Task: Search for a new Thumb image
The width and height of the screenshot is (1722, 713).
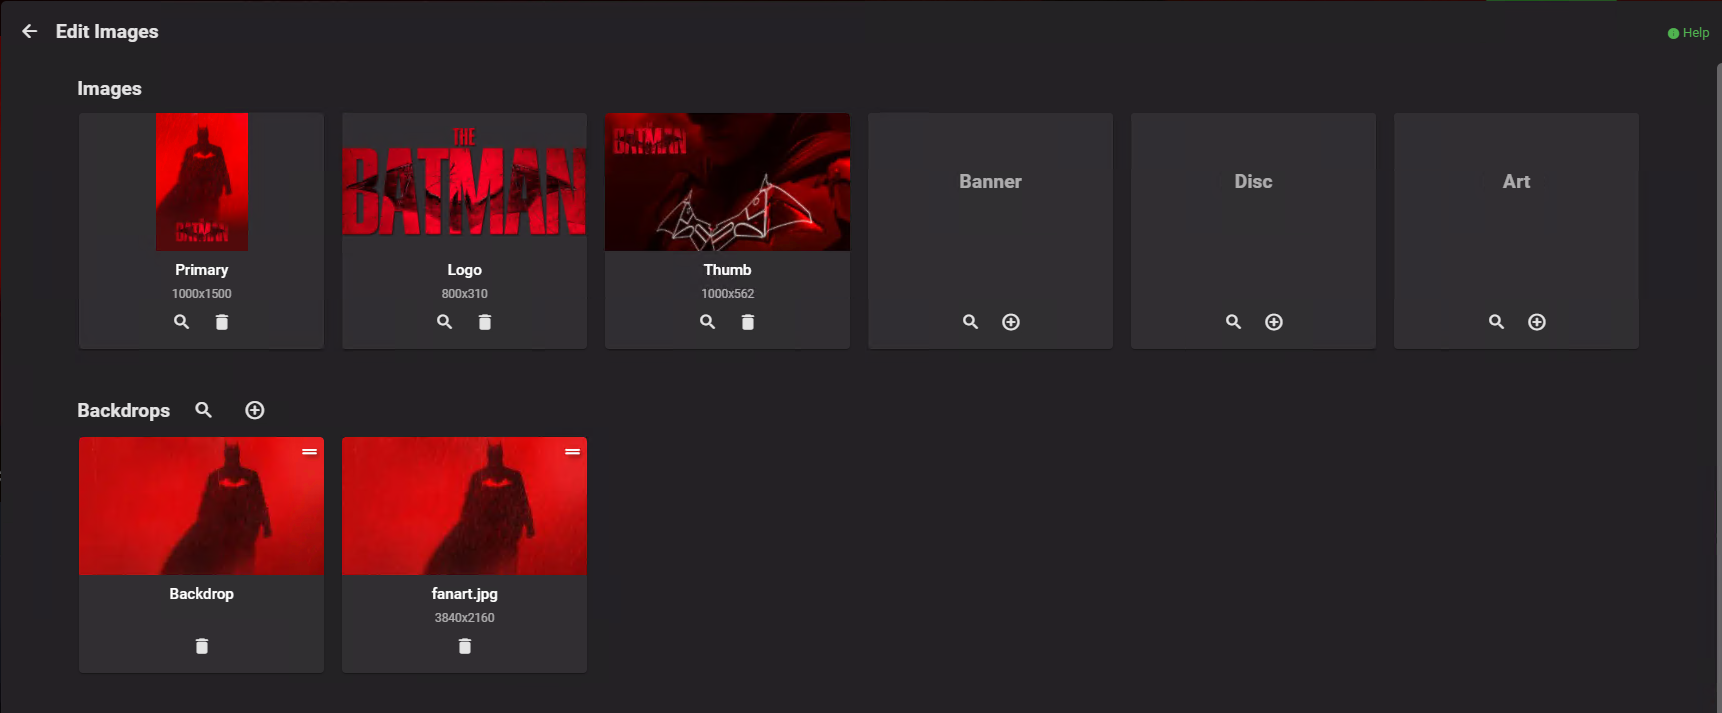Action: tap(707, 322)
